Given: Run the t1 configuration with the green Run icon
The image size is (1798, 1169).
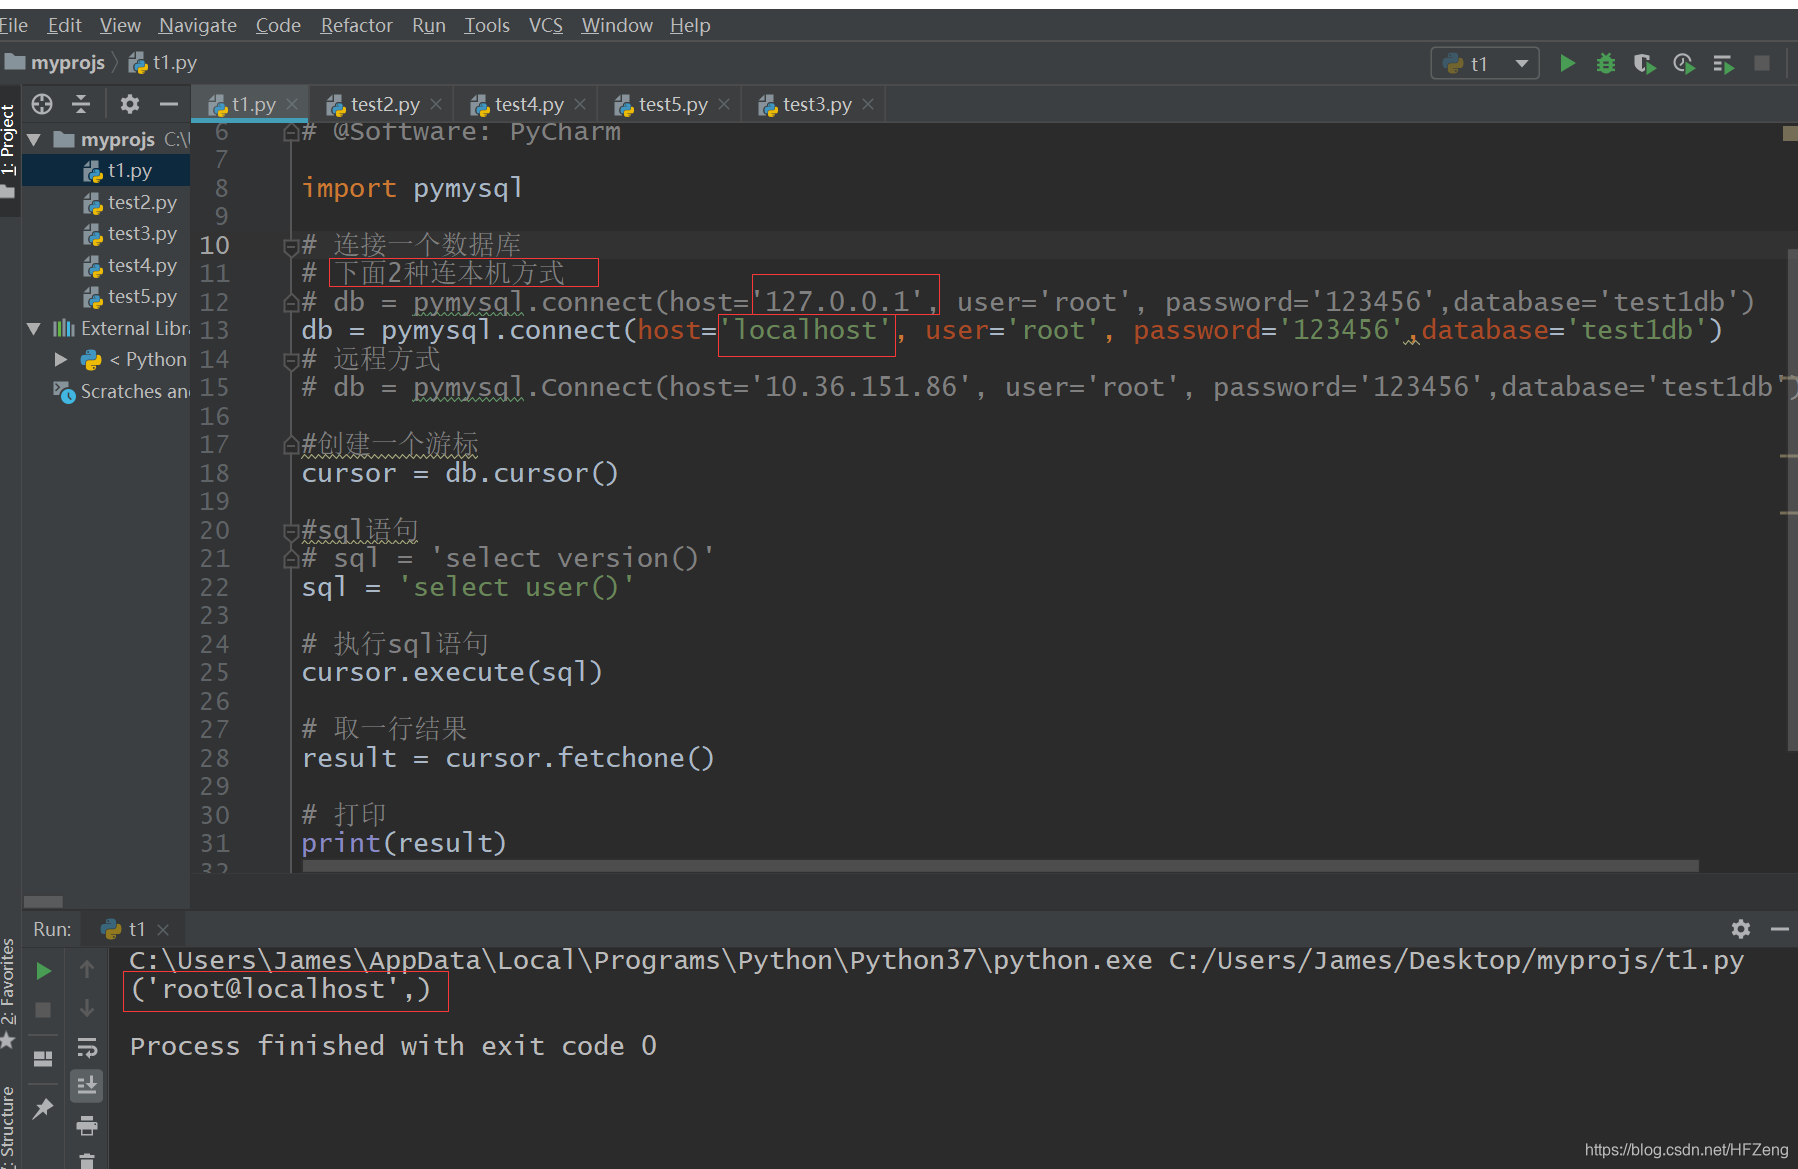Looking at the screenshot, I should 1567,62.
